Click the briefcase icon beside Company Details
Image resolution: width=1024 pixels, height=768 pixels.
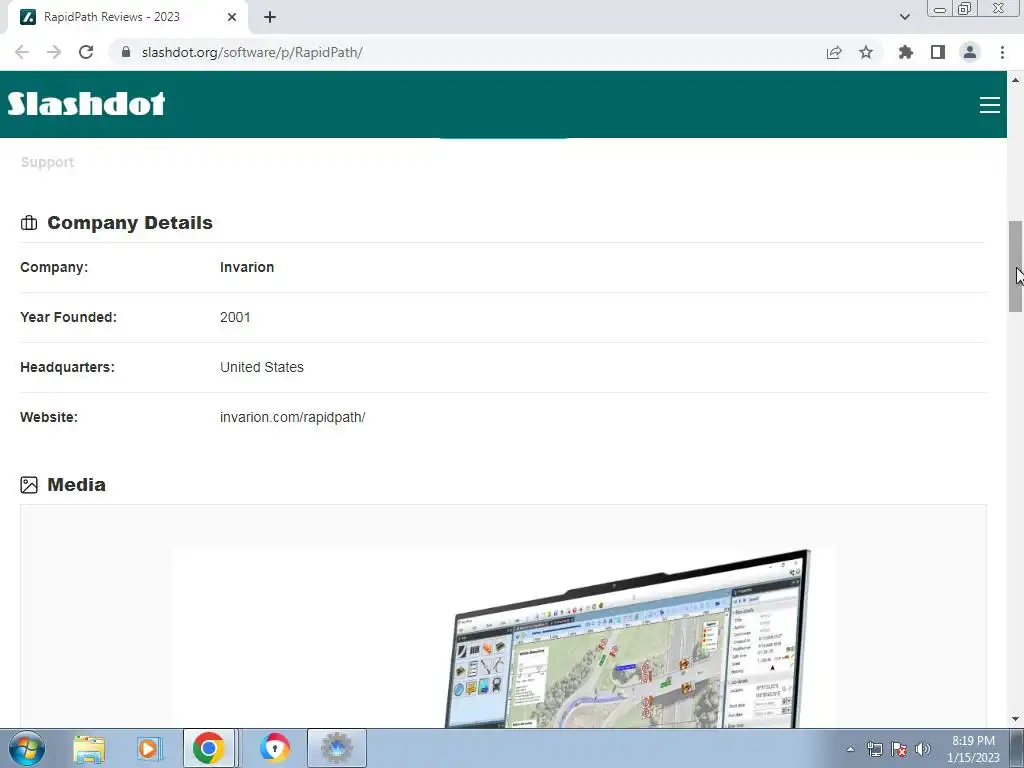[x=29, y=223]
